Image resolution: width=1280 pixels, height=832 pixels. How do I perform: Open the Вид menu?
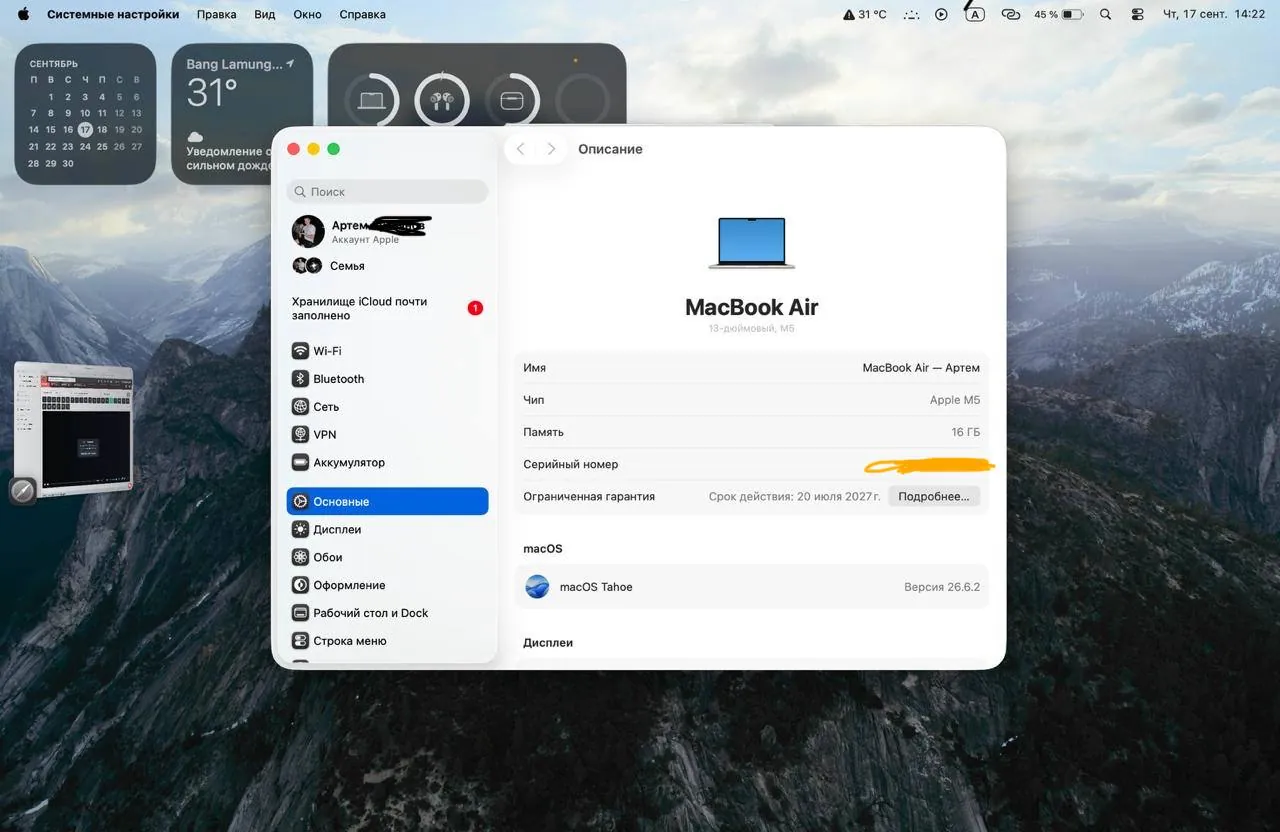265,14
